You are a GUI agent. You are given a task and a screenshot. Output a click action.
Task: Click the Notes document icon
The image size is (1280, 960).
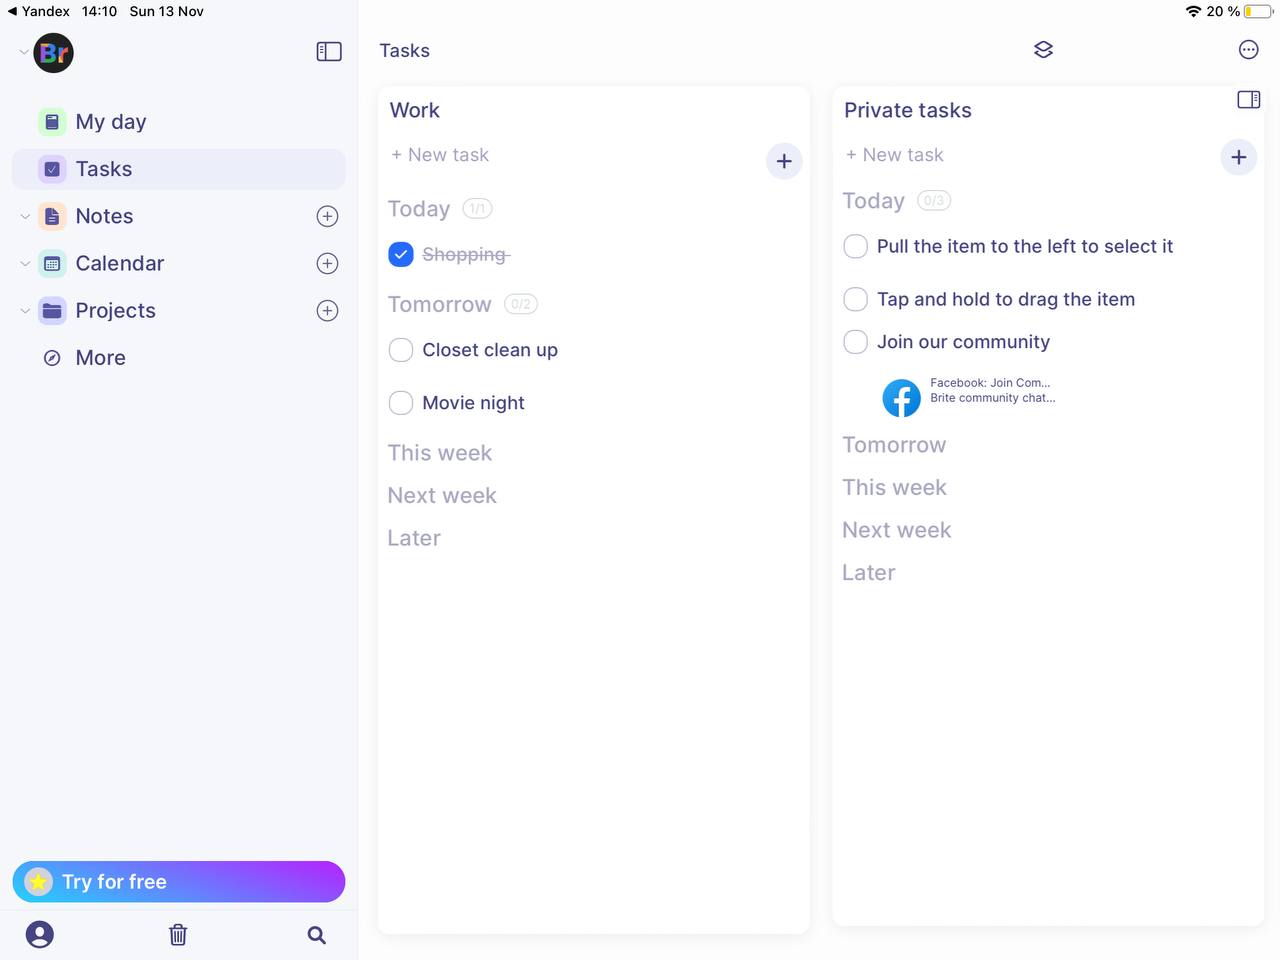point(52,216)
